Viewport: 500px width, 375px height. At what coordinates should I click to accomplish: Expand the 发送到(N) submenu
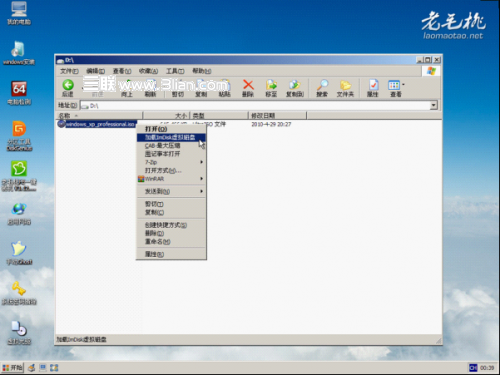click(x=171, y=191)
